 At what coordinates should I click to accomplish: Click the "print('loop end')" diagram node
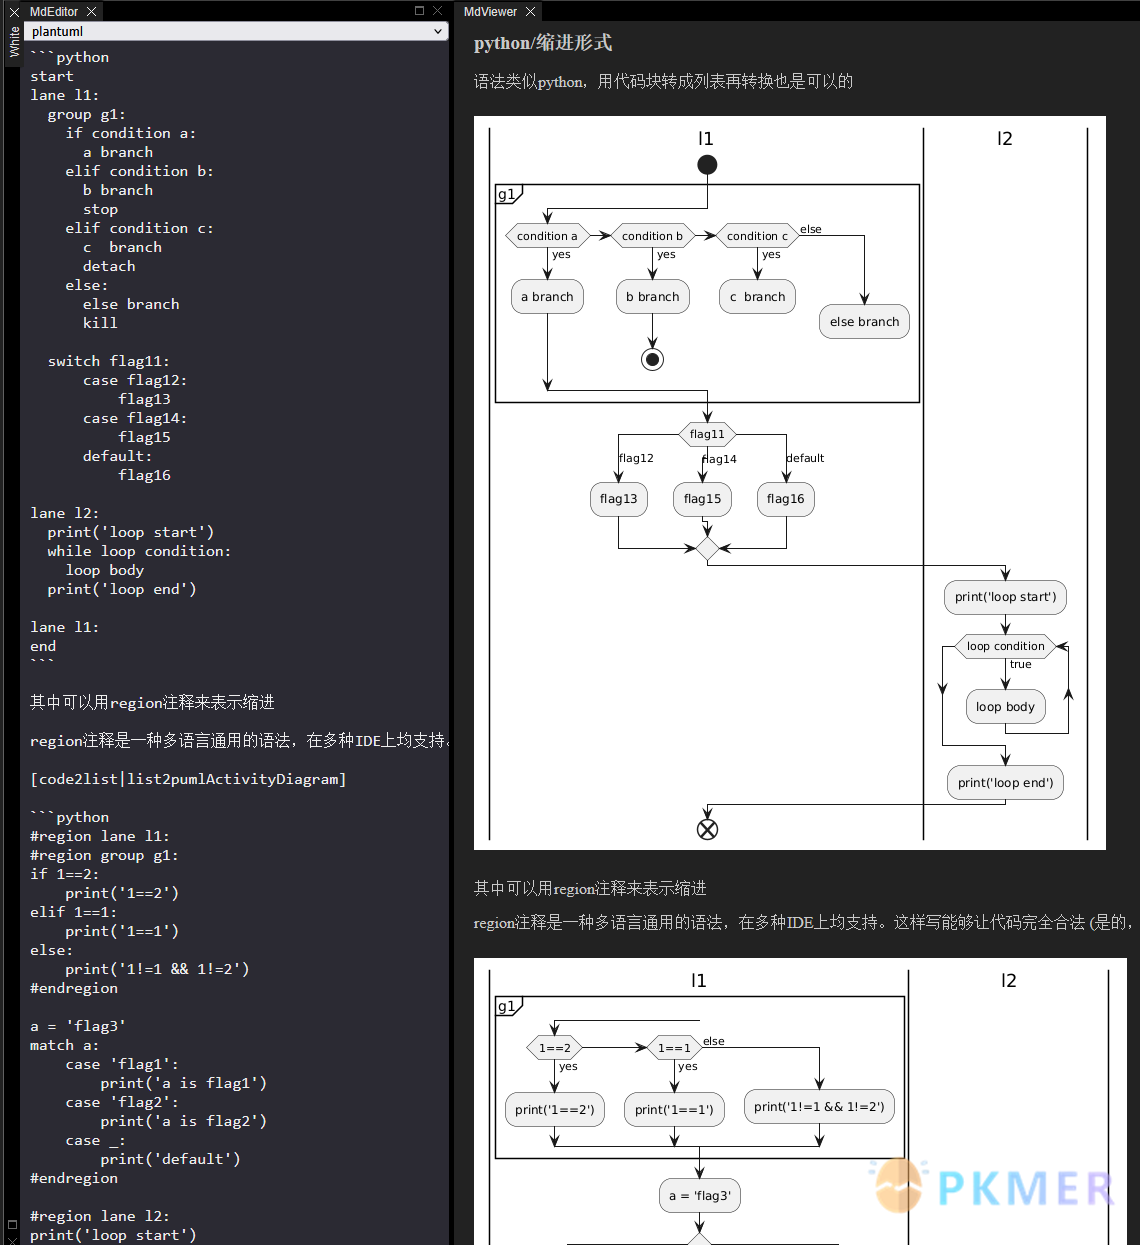(1005, 783)
